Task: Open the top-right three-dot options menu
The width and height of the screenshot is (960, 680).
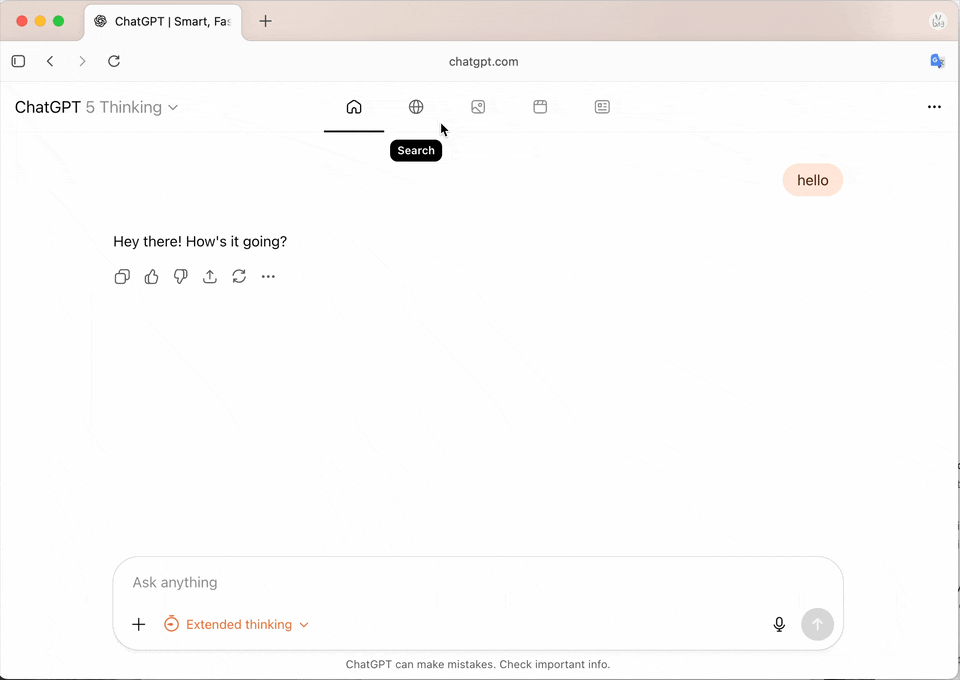Action: (x=934, y=107)
